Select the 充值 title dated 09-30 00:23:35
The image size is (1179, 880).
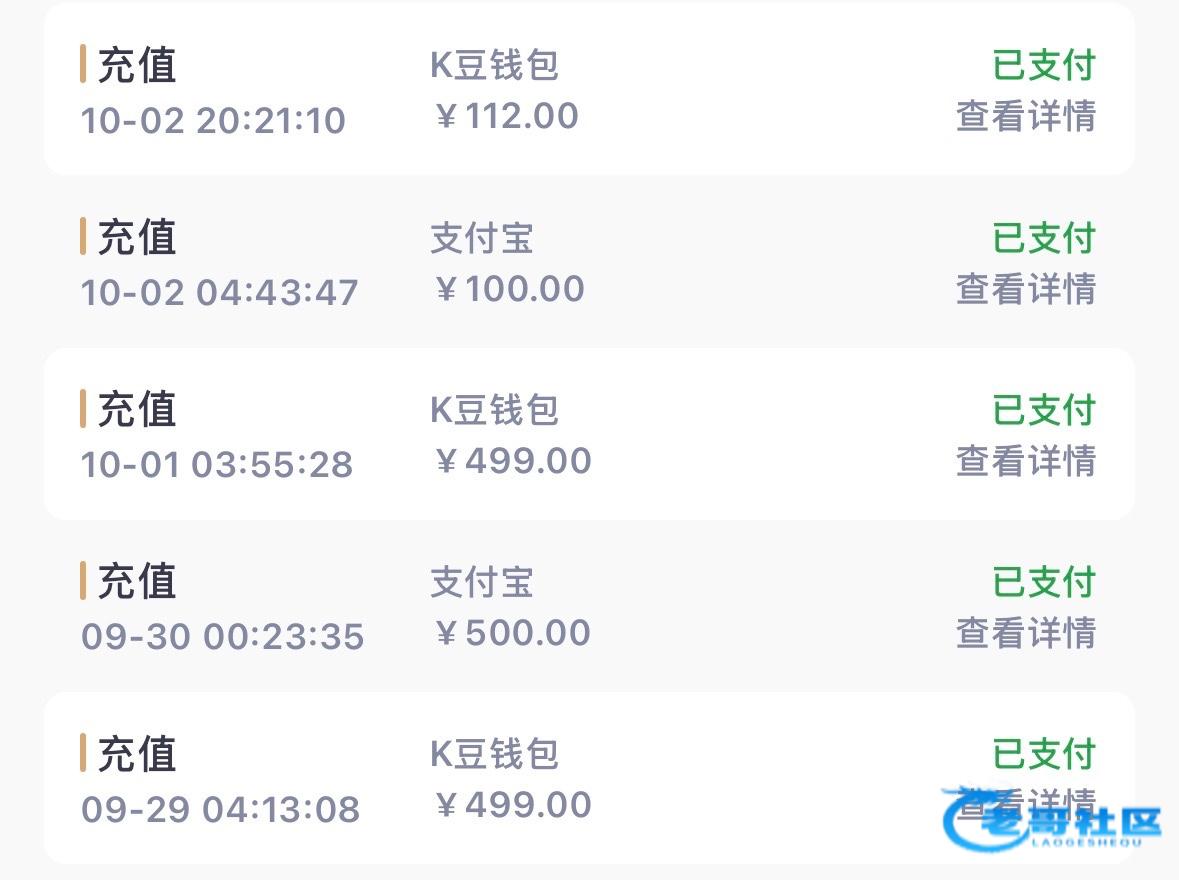pyautogui.click(x=137, y=583)
